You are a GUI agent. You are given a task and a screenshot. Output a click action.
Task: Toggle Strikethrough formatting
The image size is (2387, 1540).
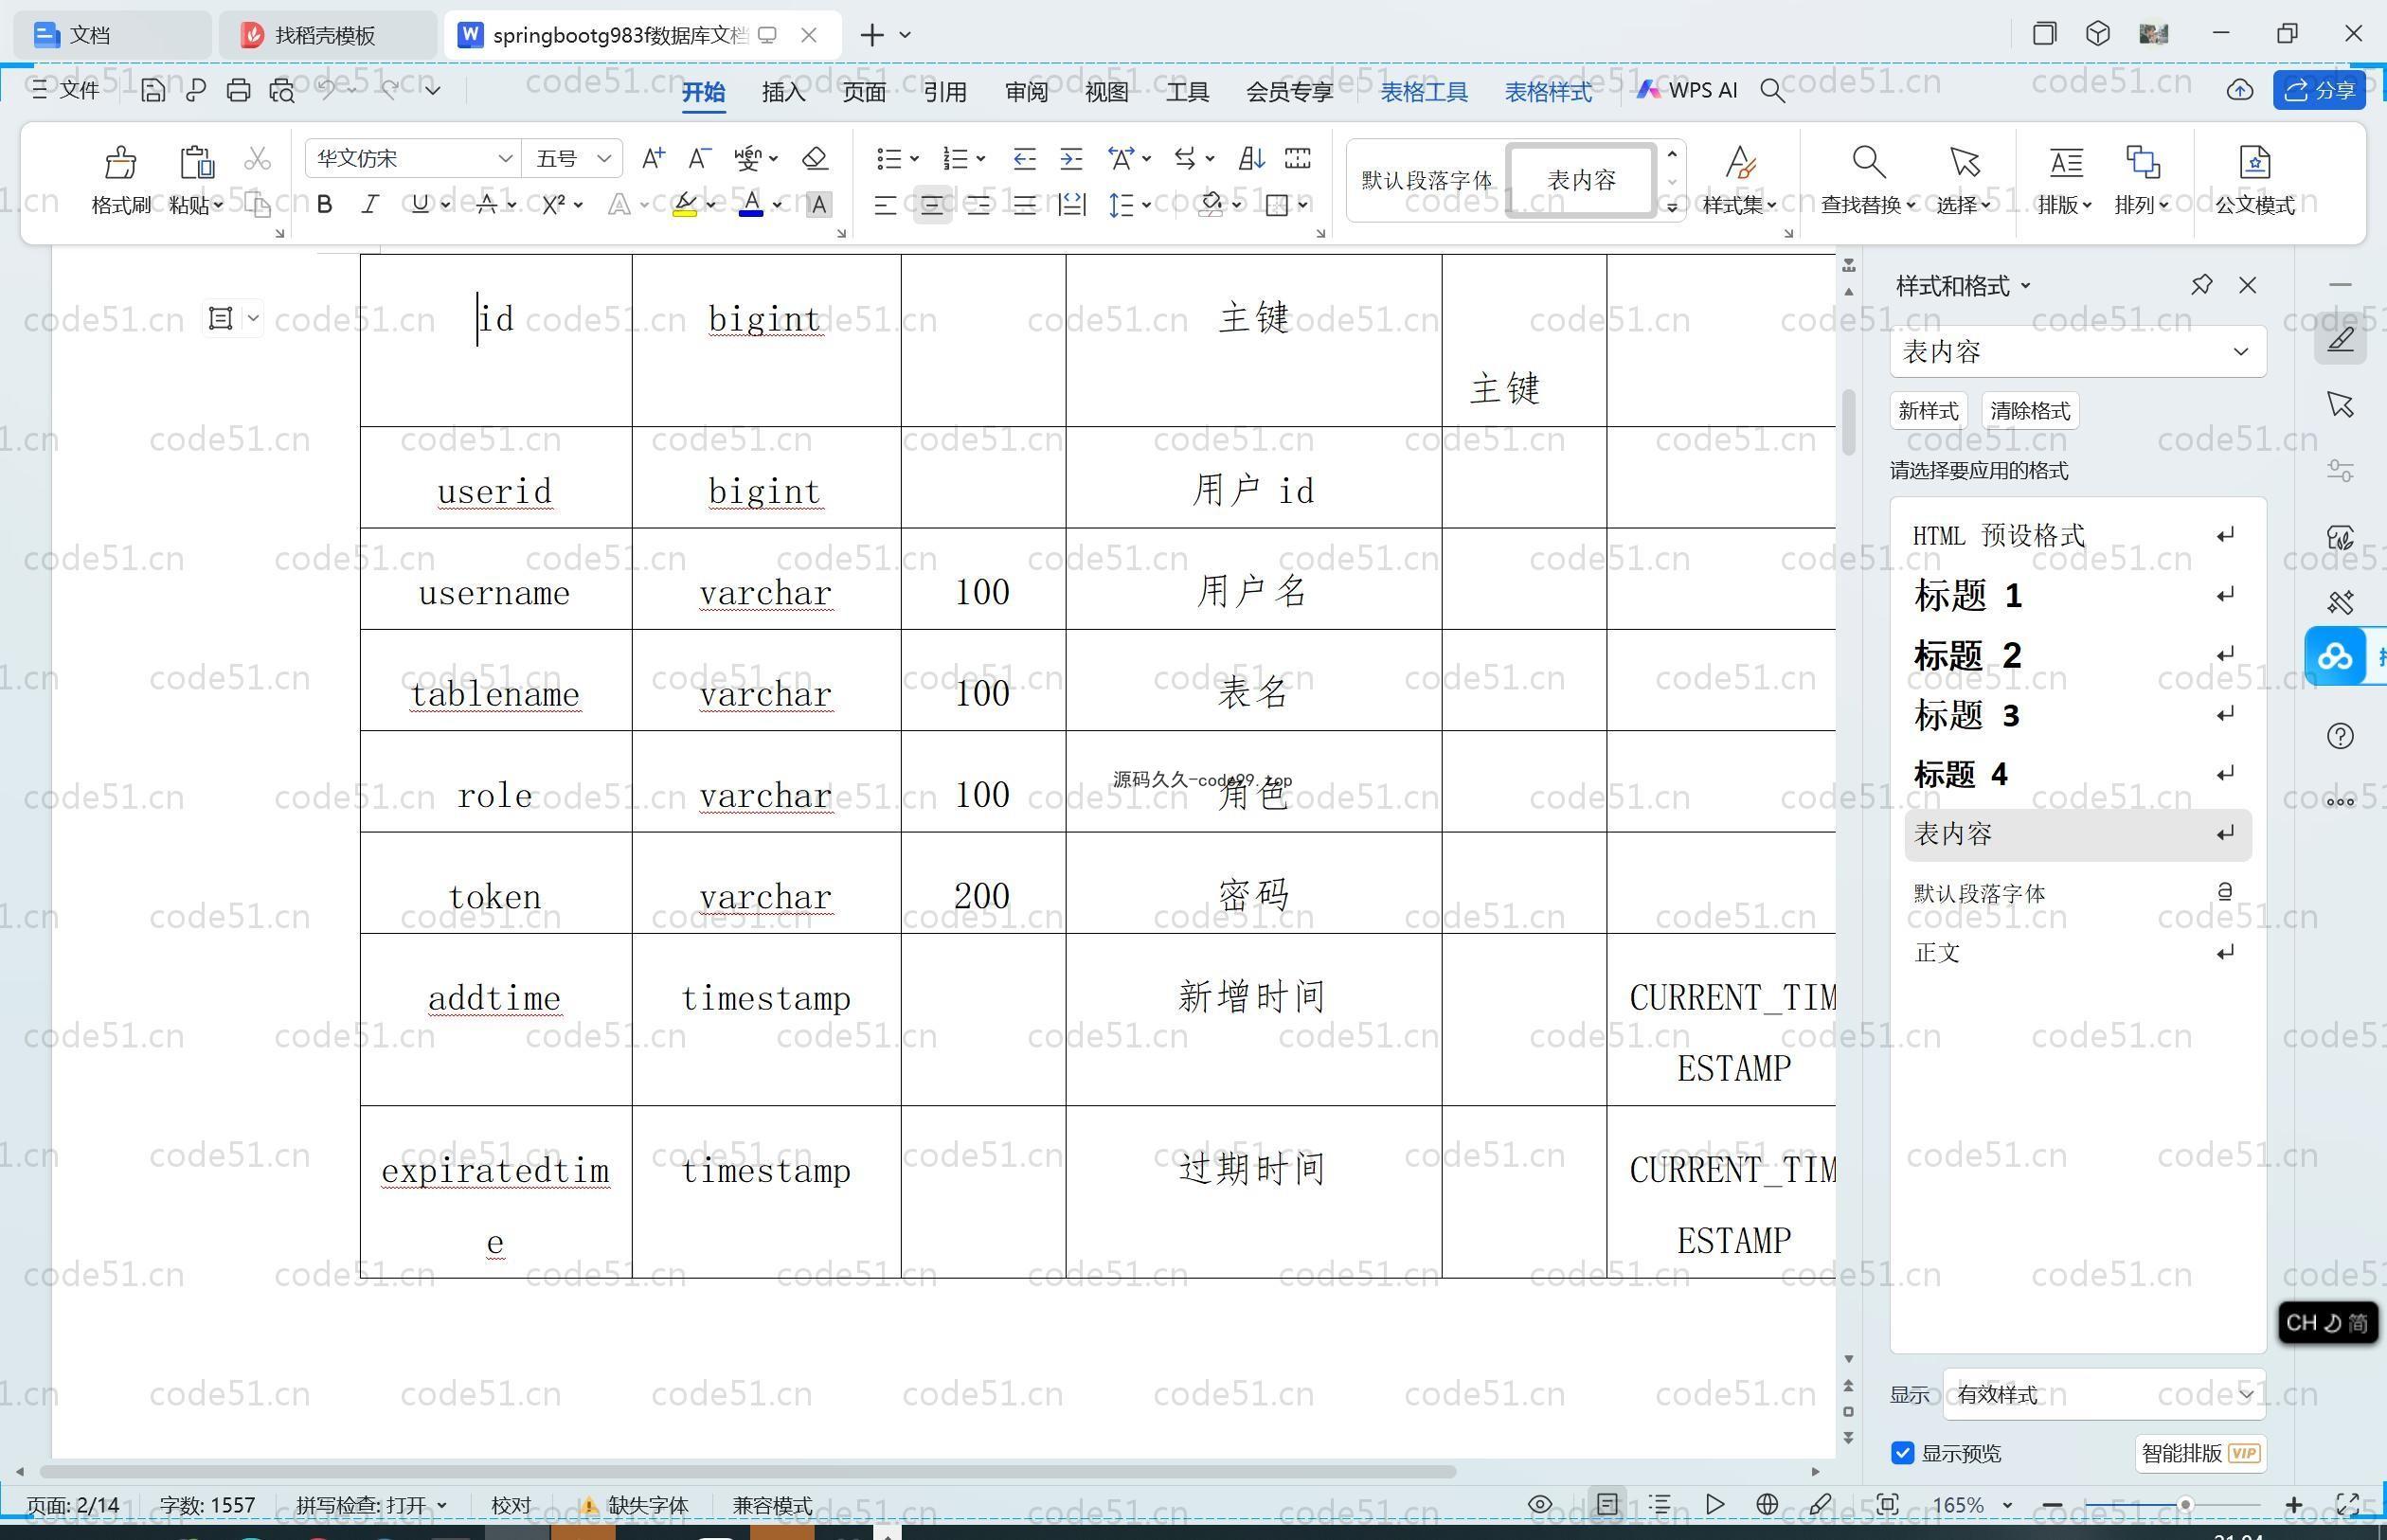click(x=486, y=205)
